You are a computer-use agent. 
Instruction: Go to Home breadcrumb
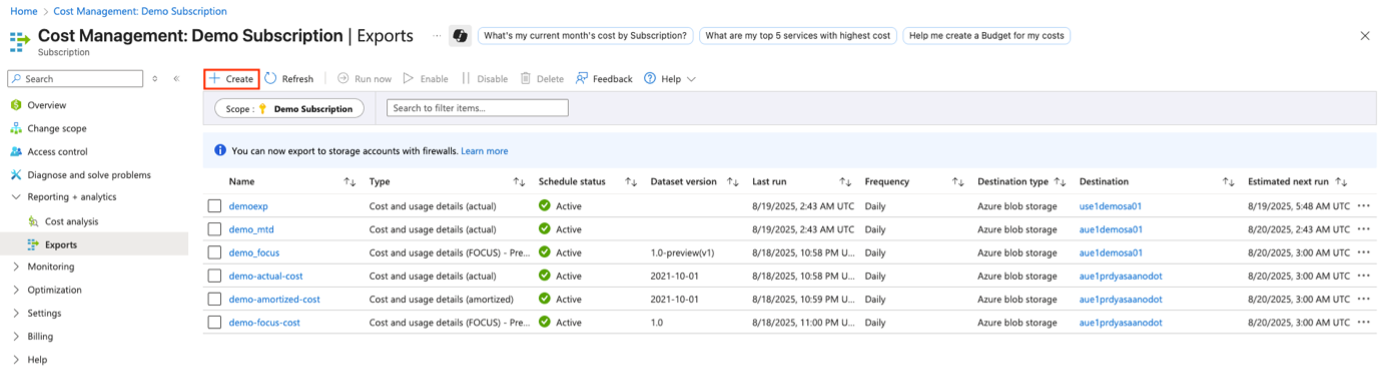pyautogui.click(x=23, y=11)
